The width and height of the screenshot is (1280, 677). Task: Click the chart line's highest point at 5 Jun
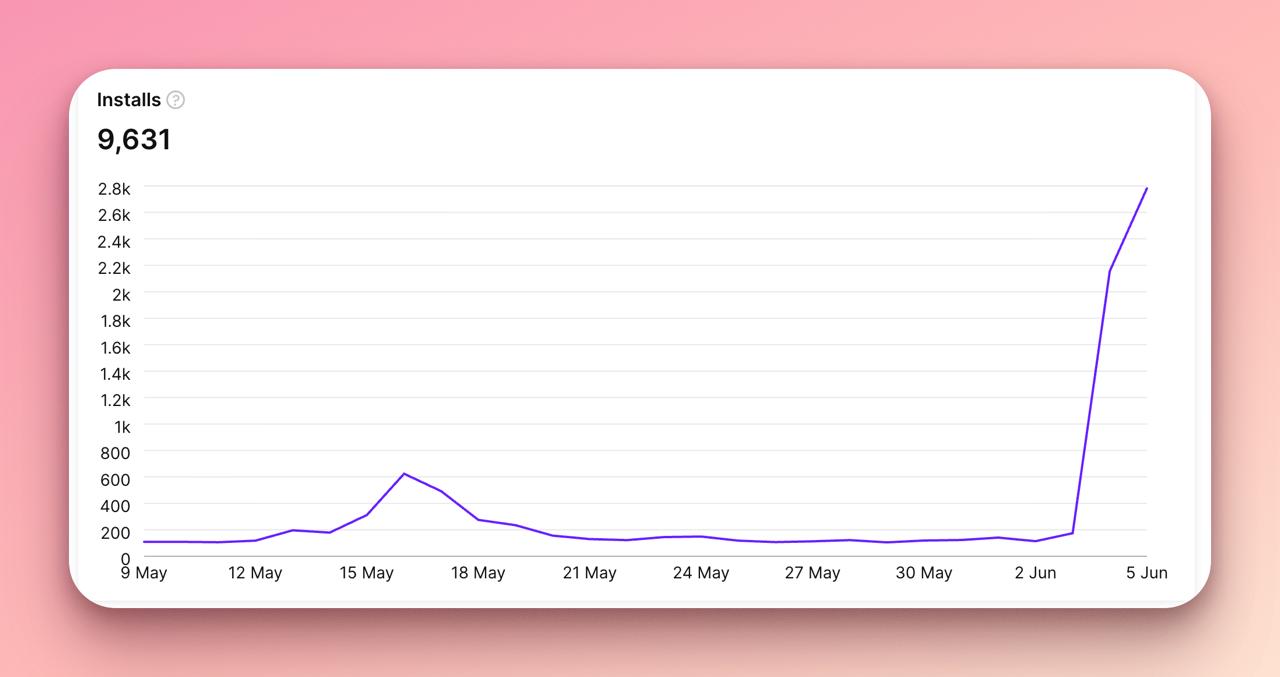click(x=1146, y=188)
